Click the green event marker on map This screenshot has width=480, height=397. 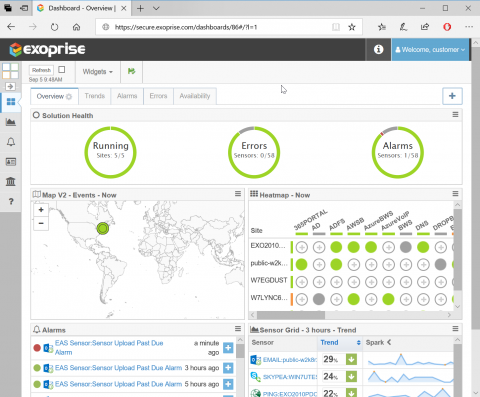[x=103, y=228]
